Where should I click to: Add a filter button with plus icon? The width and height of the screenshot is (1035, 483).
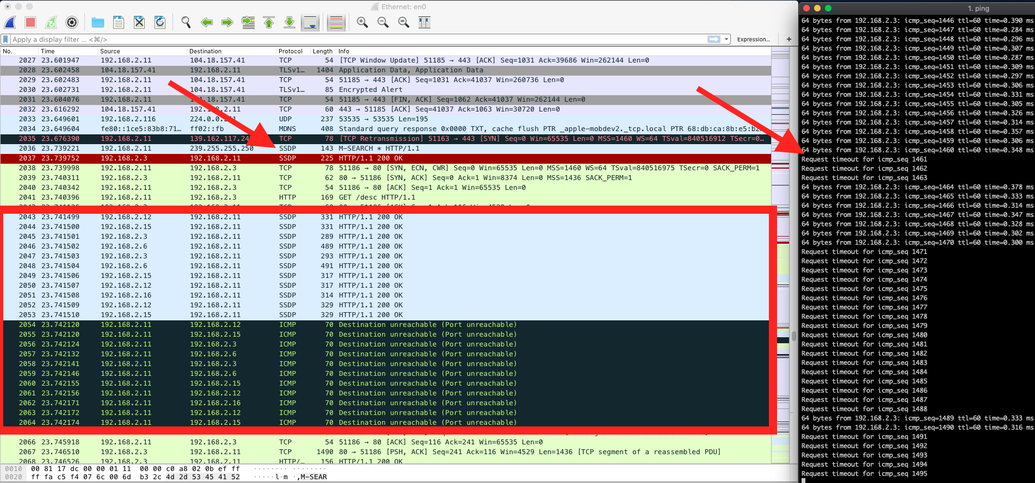pyautogui.click(x=787, y=40)
